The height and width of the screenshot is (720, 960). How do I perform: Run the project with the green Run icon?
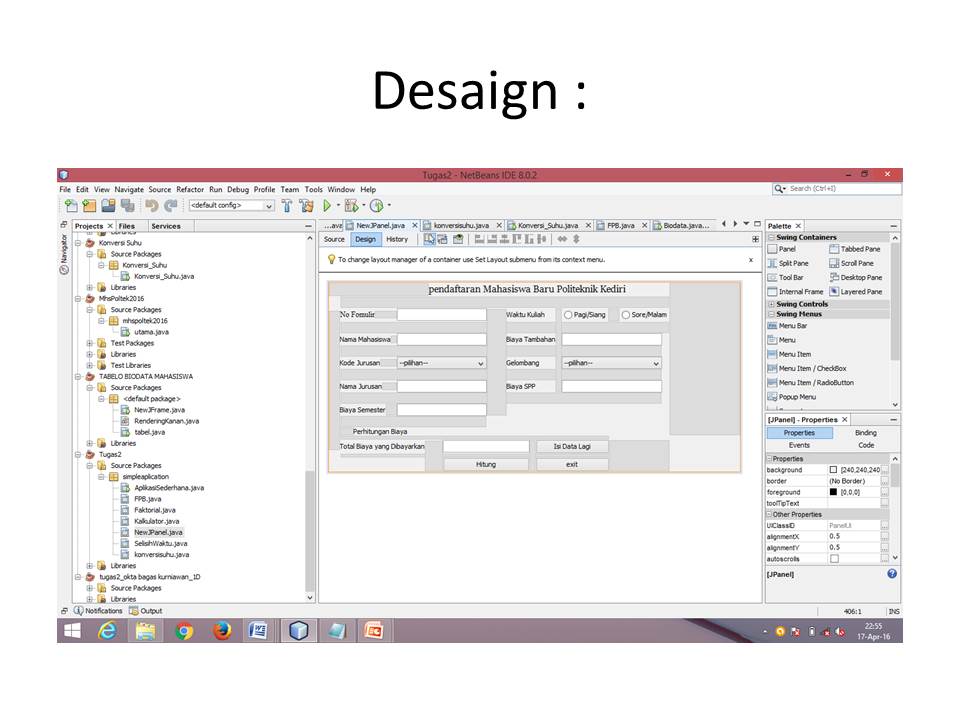(x=327, y=205)
